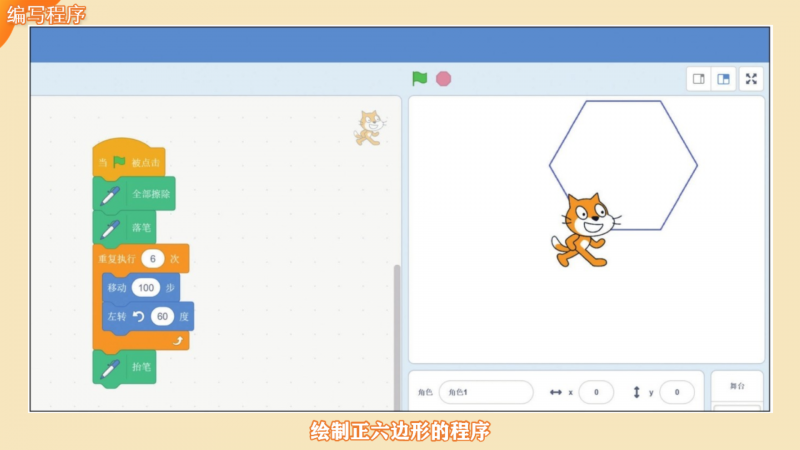The image size is (800, 450).
Task: Edit the move steps value 100
Action: pyautogui.click(x=146, y=288)
